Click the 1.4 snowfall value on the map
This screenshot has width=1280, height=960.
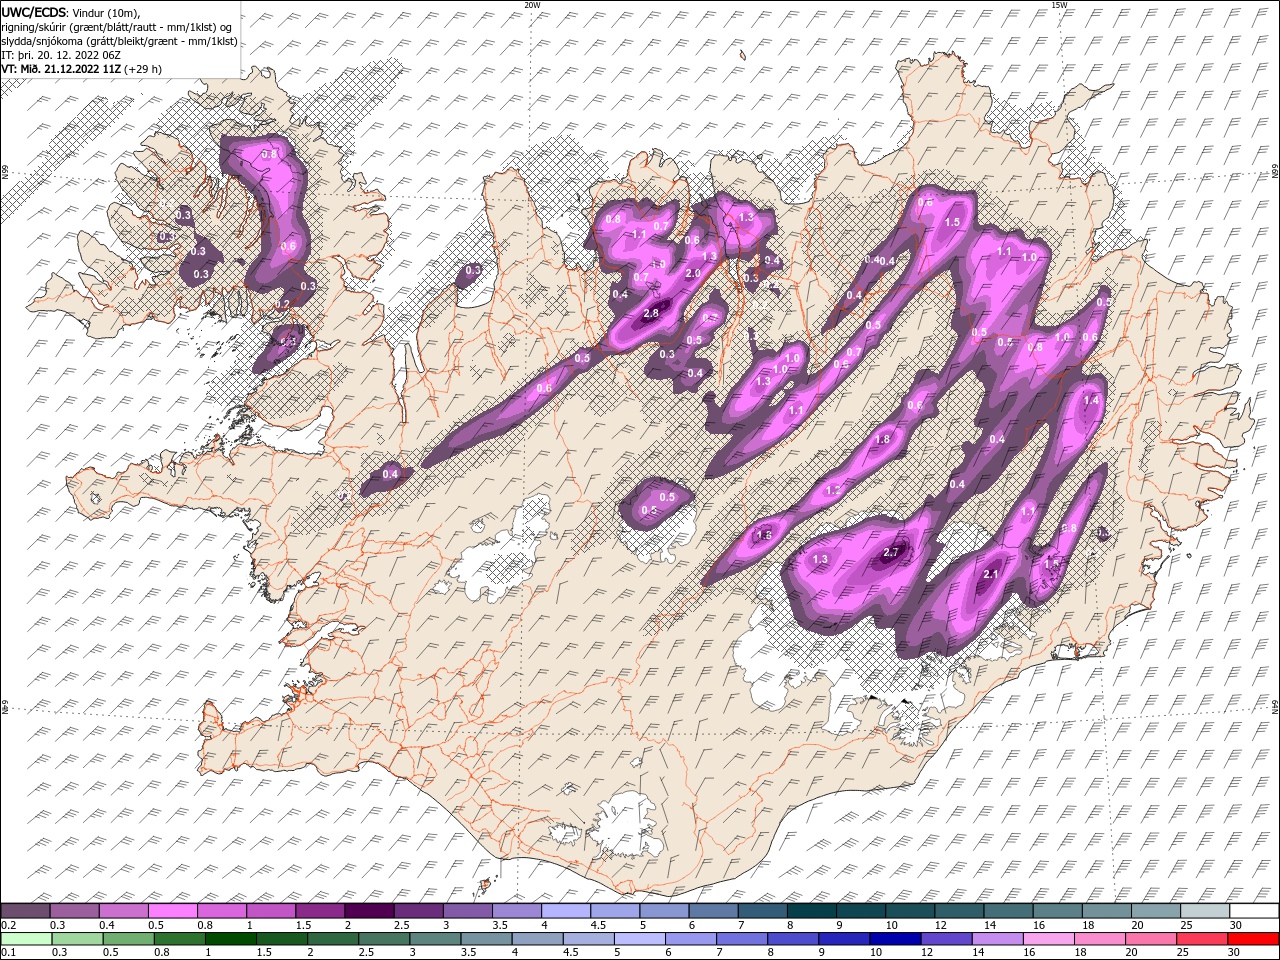pyautogui.click(x=1091, y=400)
